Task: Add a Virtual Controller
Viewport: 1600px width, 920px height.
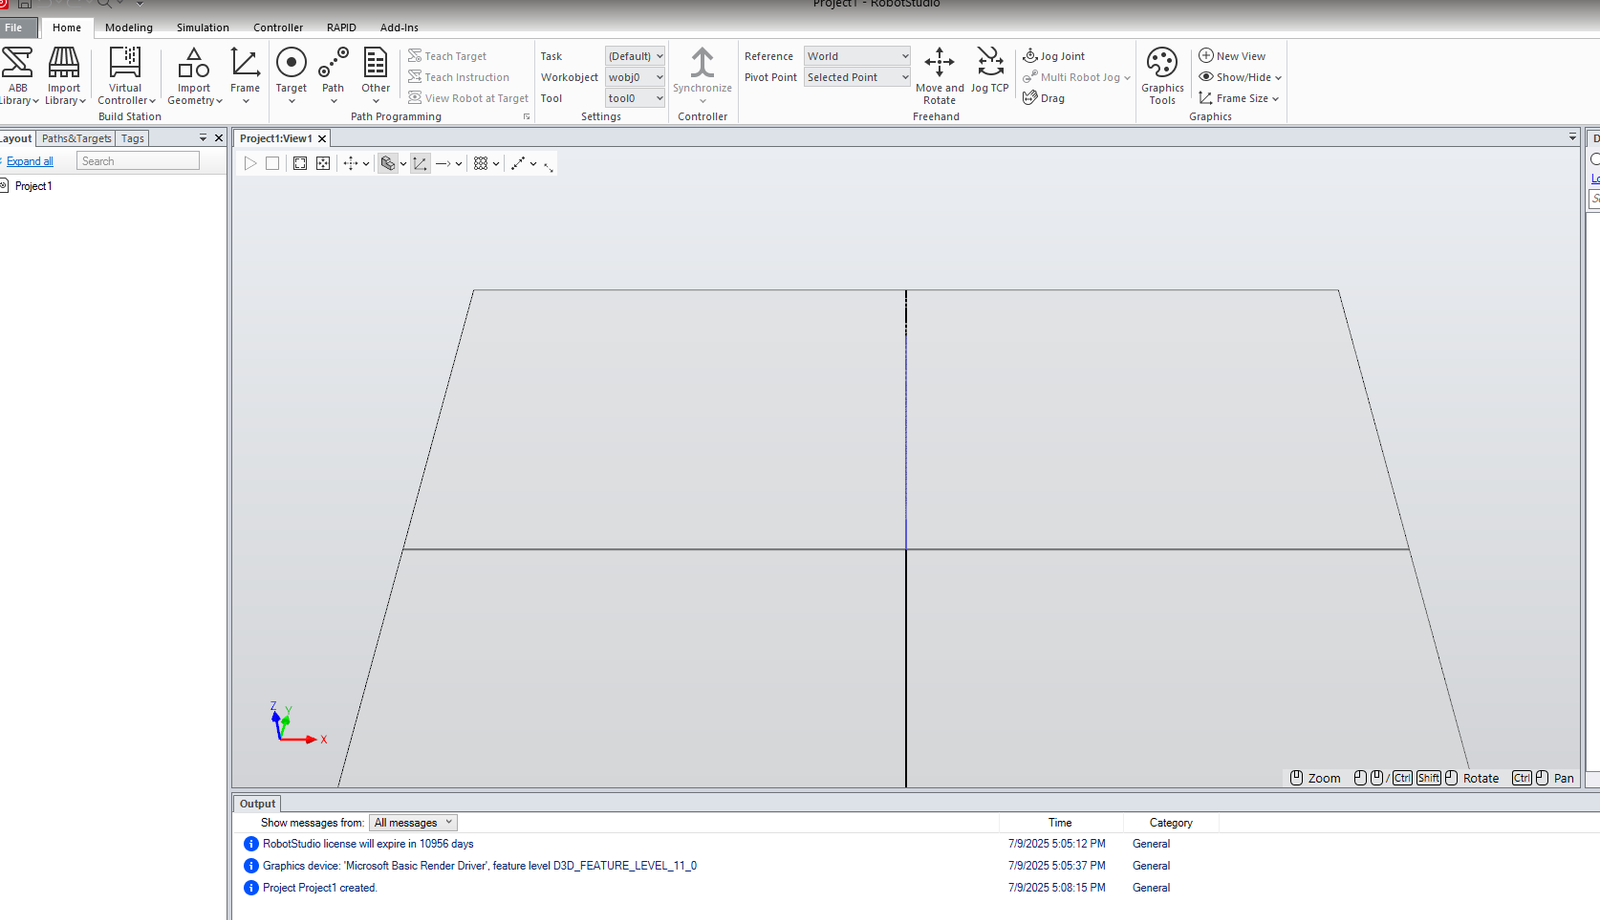Action: tap(126, 76)
